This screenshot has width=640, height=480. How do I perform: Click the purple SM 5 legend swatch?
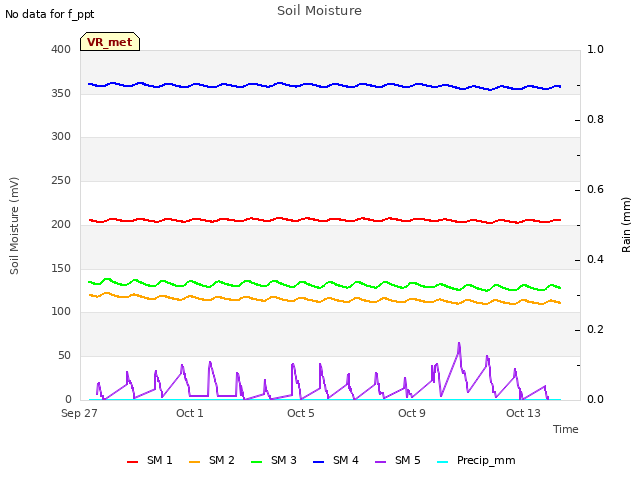coord(380,462)
